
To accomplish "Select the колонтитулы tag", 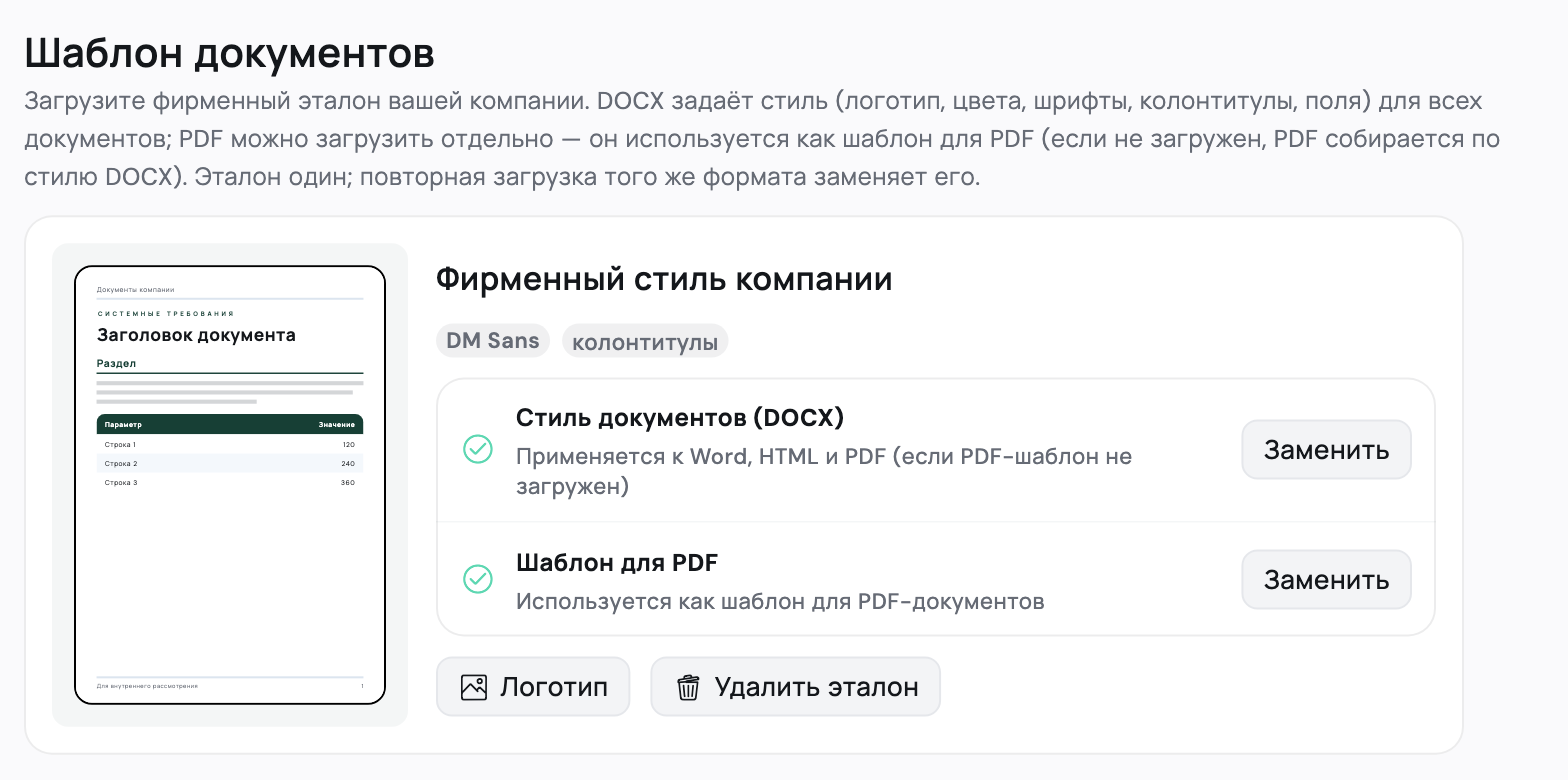I will tap(645, 341).
